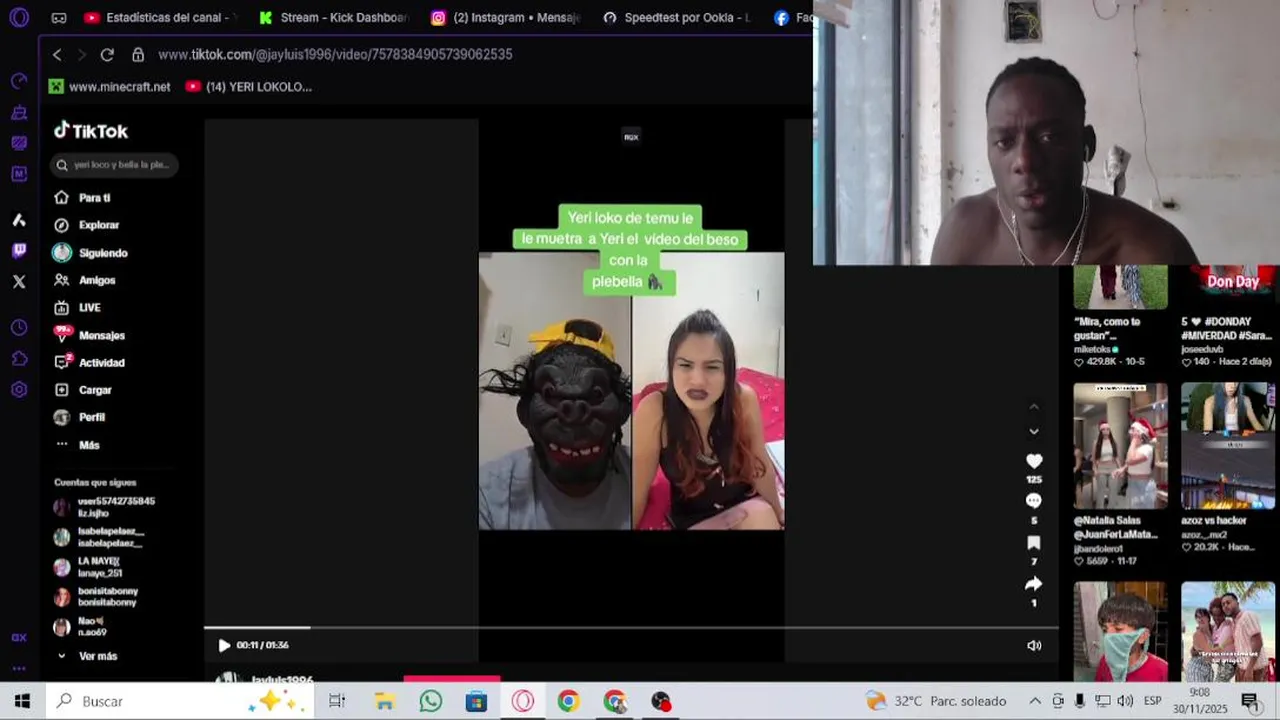Open the taskbar notification center
This screenshot has height=720, width=1280.
(x=1250, y=701)
